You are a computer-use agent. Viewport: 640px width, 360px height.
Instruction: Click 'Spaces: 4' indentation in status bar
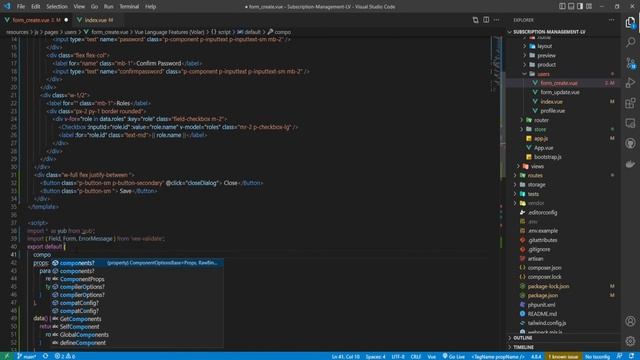pyautogui.click(x=375, y=356)
